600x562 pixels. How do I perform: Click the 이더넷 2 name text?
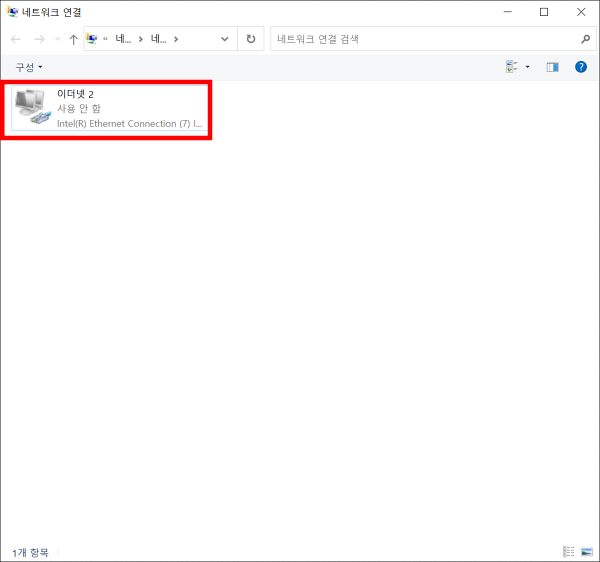[75, 94]
